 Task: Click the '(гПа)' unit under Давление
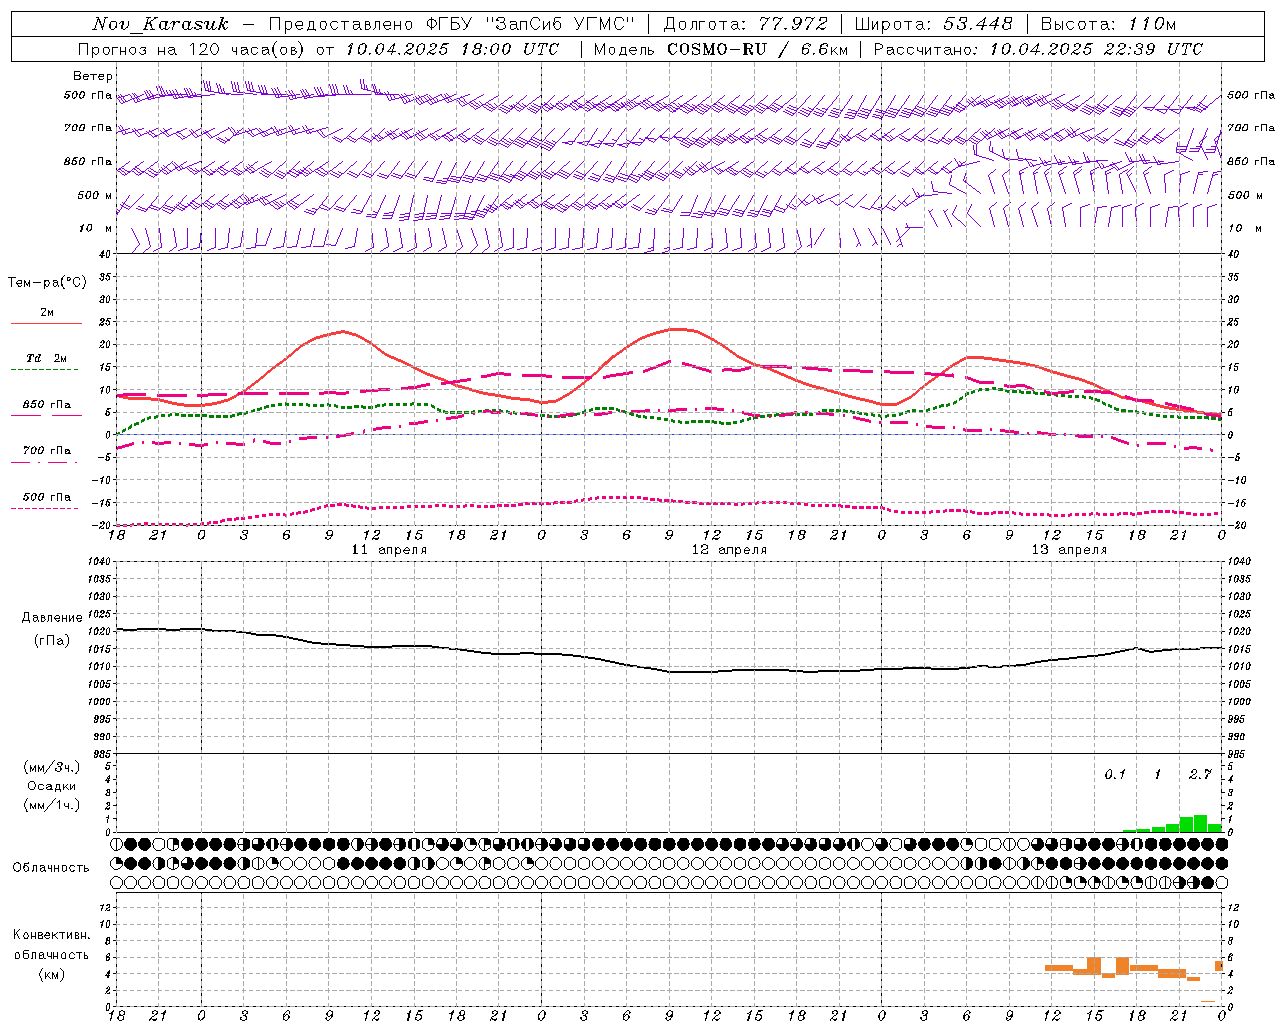point(52,640)
